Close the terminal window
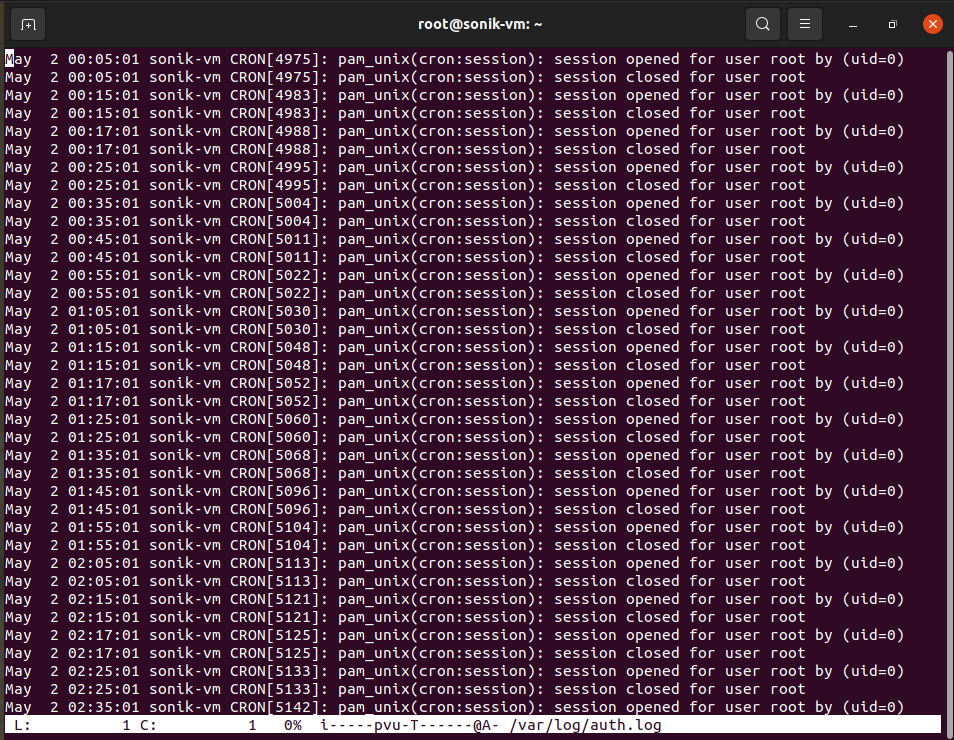Image resolution: width=954 pixels, height=740 pixels. tap(932, 24)
